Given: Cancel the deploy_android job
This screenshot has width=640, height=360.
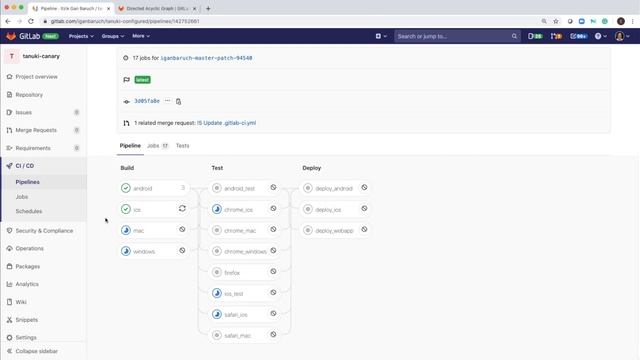Looking at the screenshot, I should pyautogui.click(x=364, y=187).
